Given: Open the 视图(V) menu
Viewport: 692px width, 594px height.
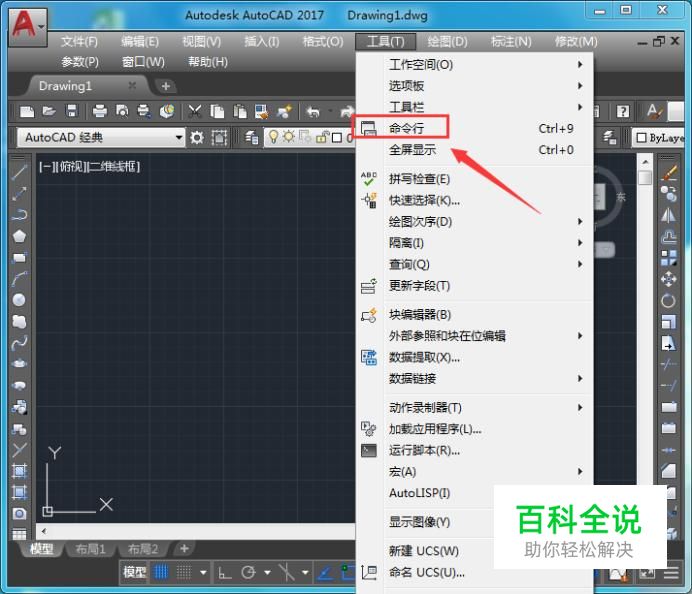Looking at the screenshot, I should coord(202,41).
